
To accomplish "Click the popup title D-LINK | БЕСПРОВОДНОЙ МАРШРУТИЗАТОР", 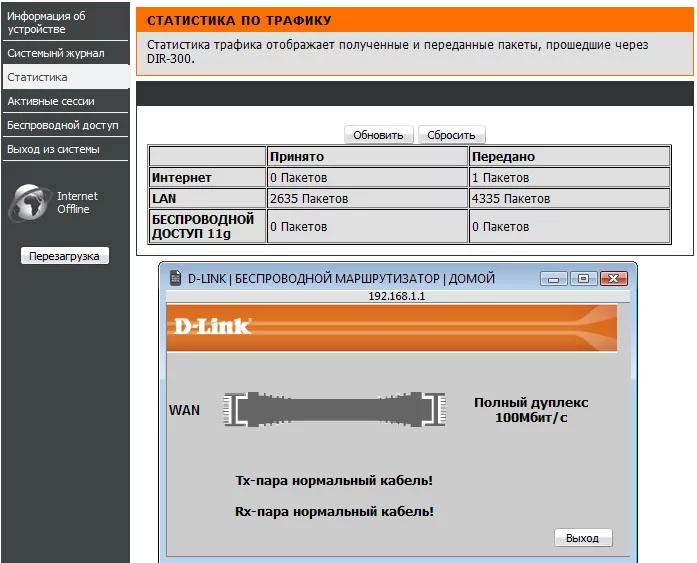I will (x=341, y=279).
